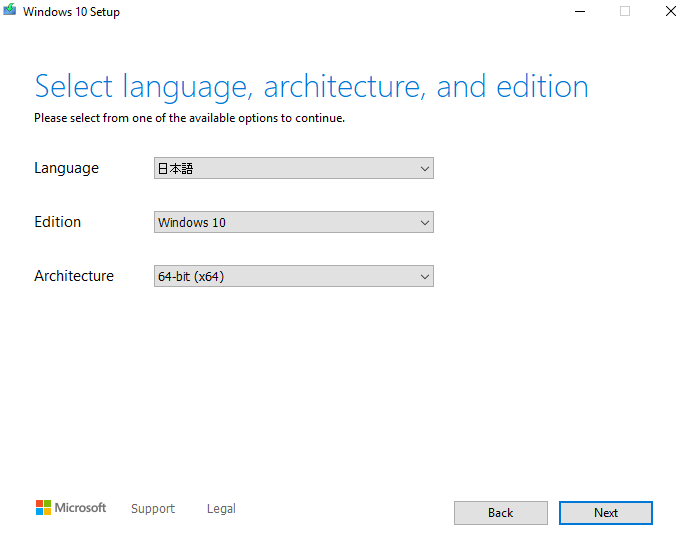Open the Support link
Viewport: 686px width, 550px height.
[153, 509]
